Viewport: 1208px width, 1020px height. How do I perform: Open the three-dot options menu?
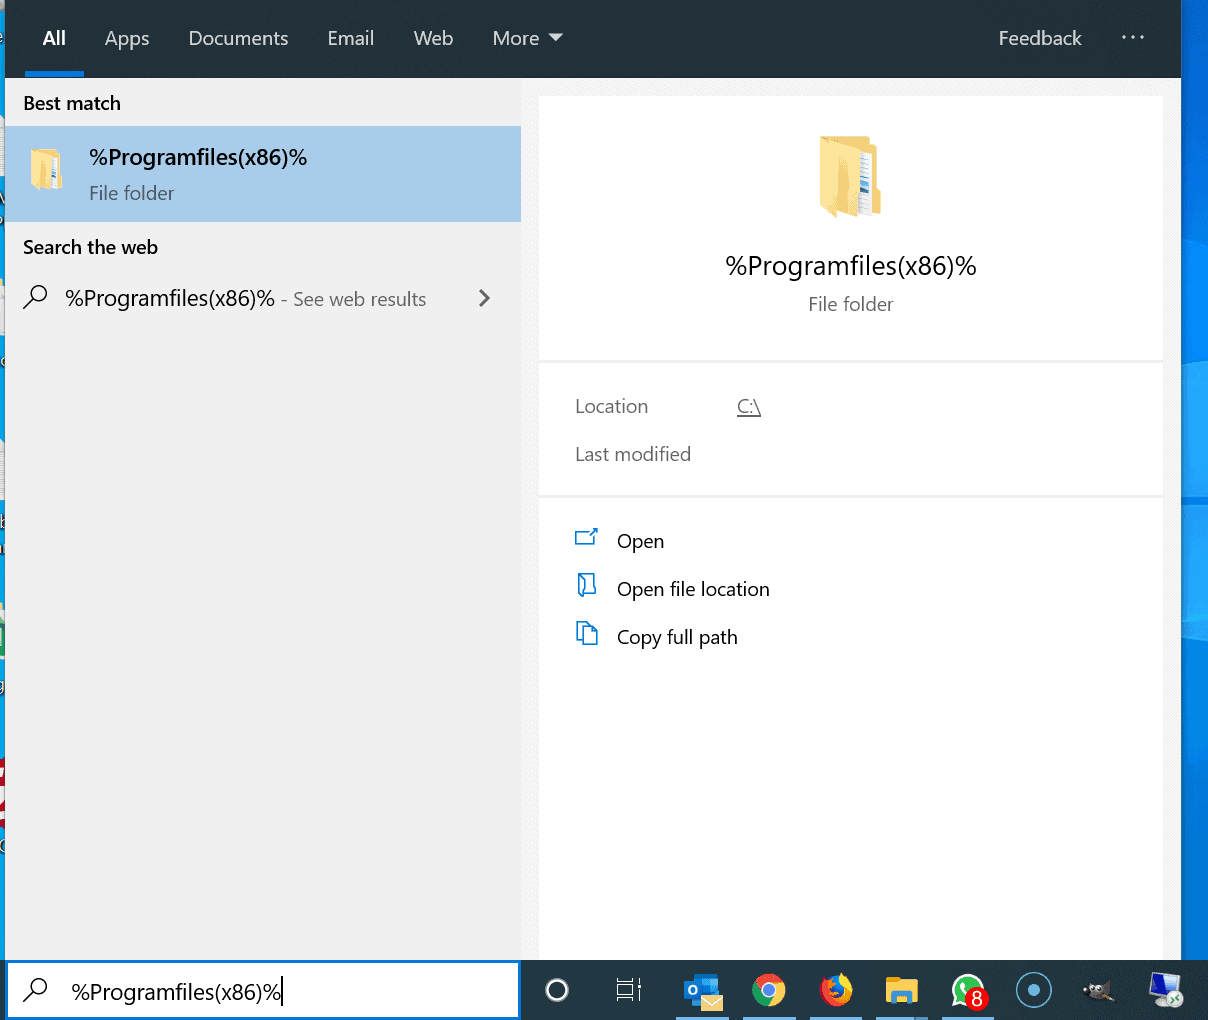pyautogui.click(x=1132, y=38)
